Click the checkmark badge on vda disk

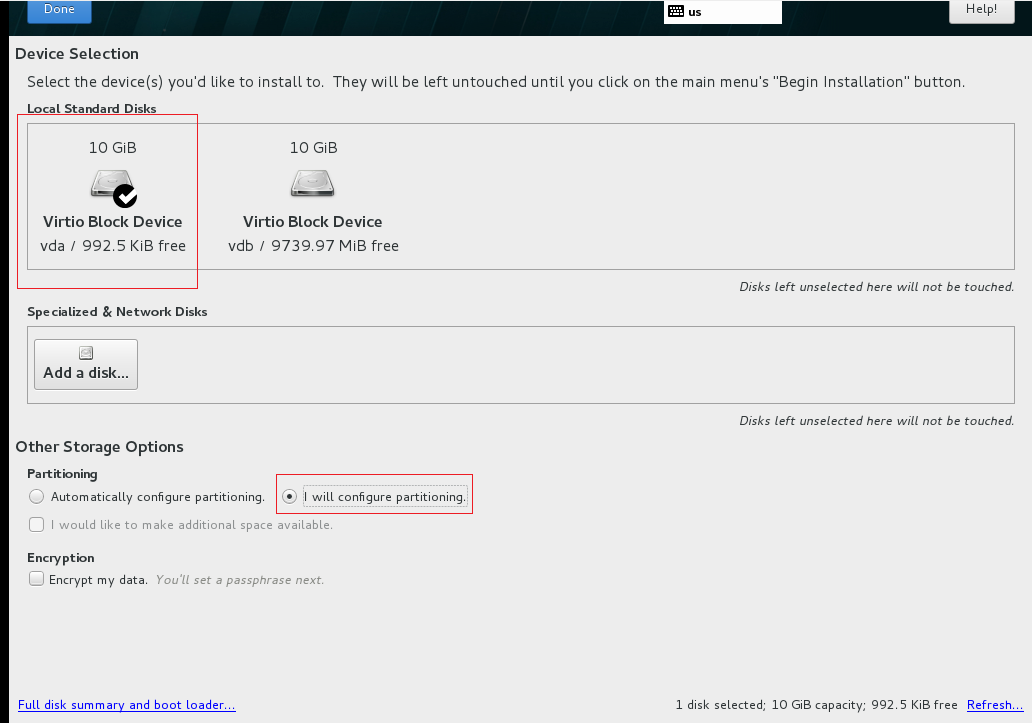click(125, 195)
